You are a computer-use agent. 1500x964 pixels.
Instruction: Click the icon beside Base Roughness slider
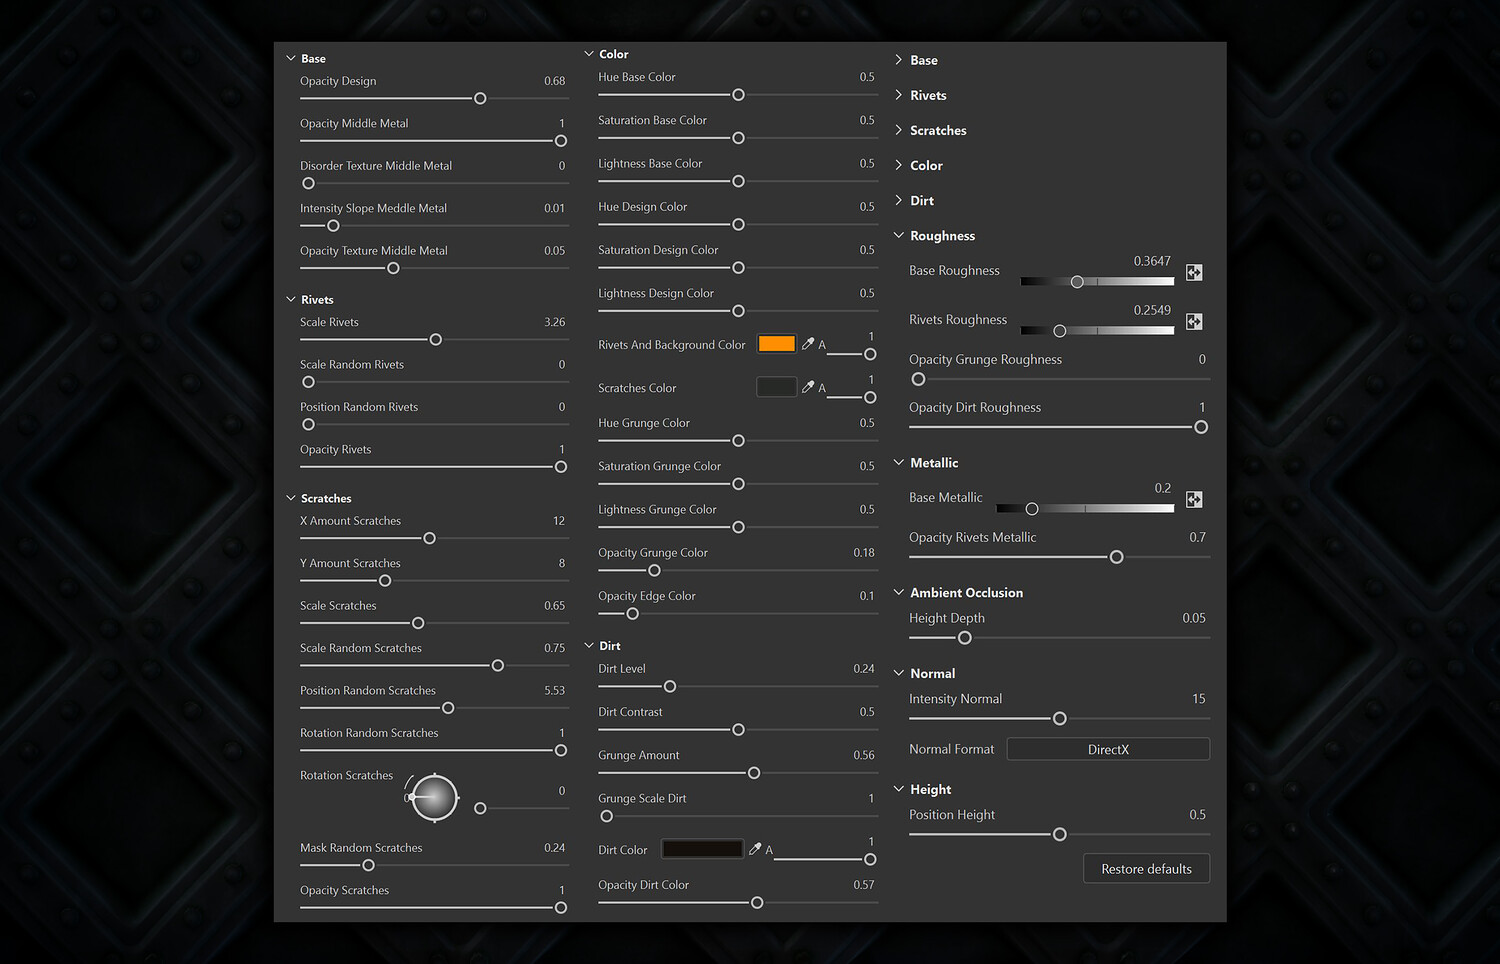pos(1194,272)
